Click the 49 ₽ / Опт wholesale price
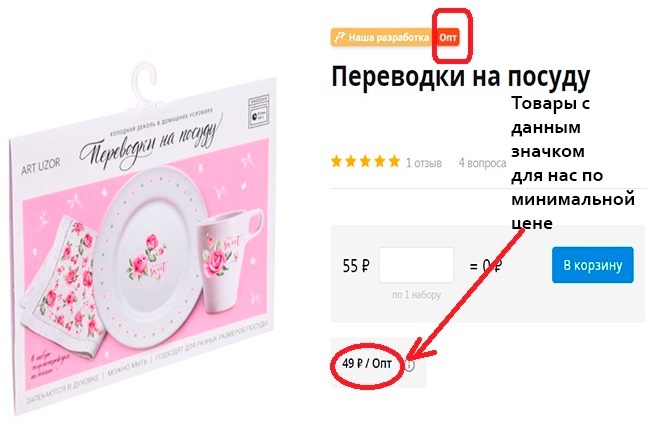Image resolution: width=647 pixels, height=444 pixels. pos(367,364)
